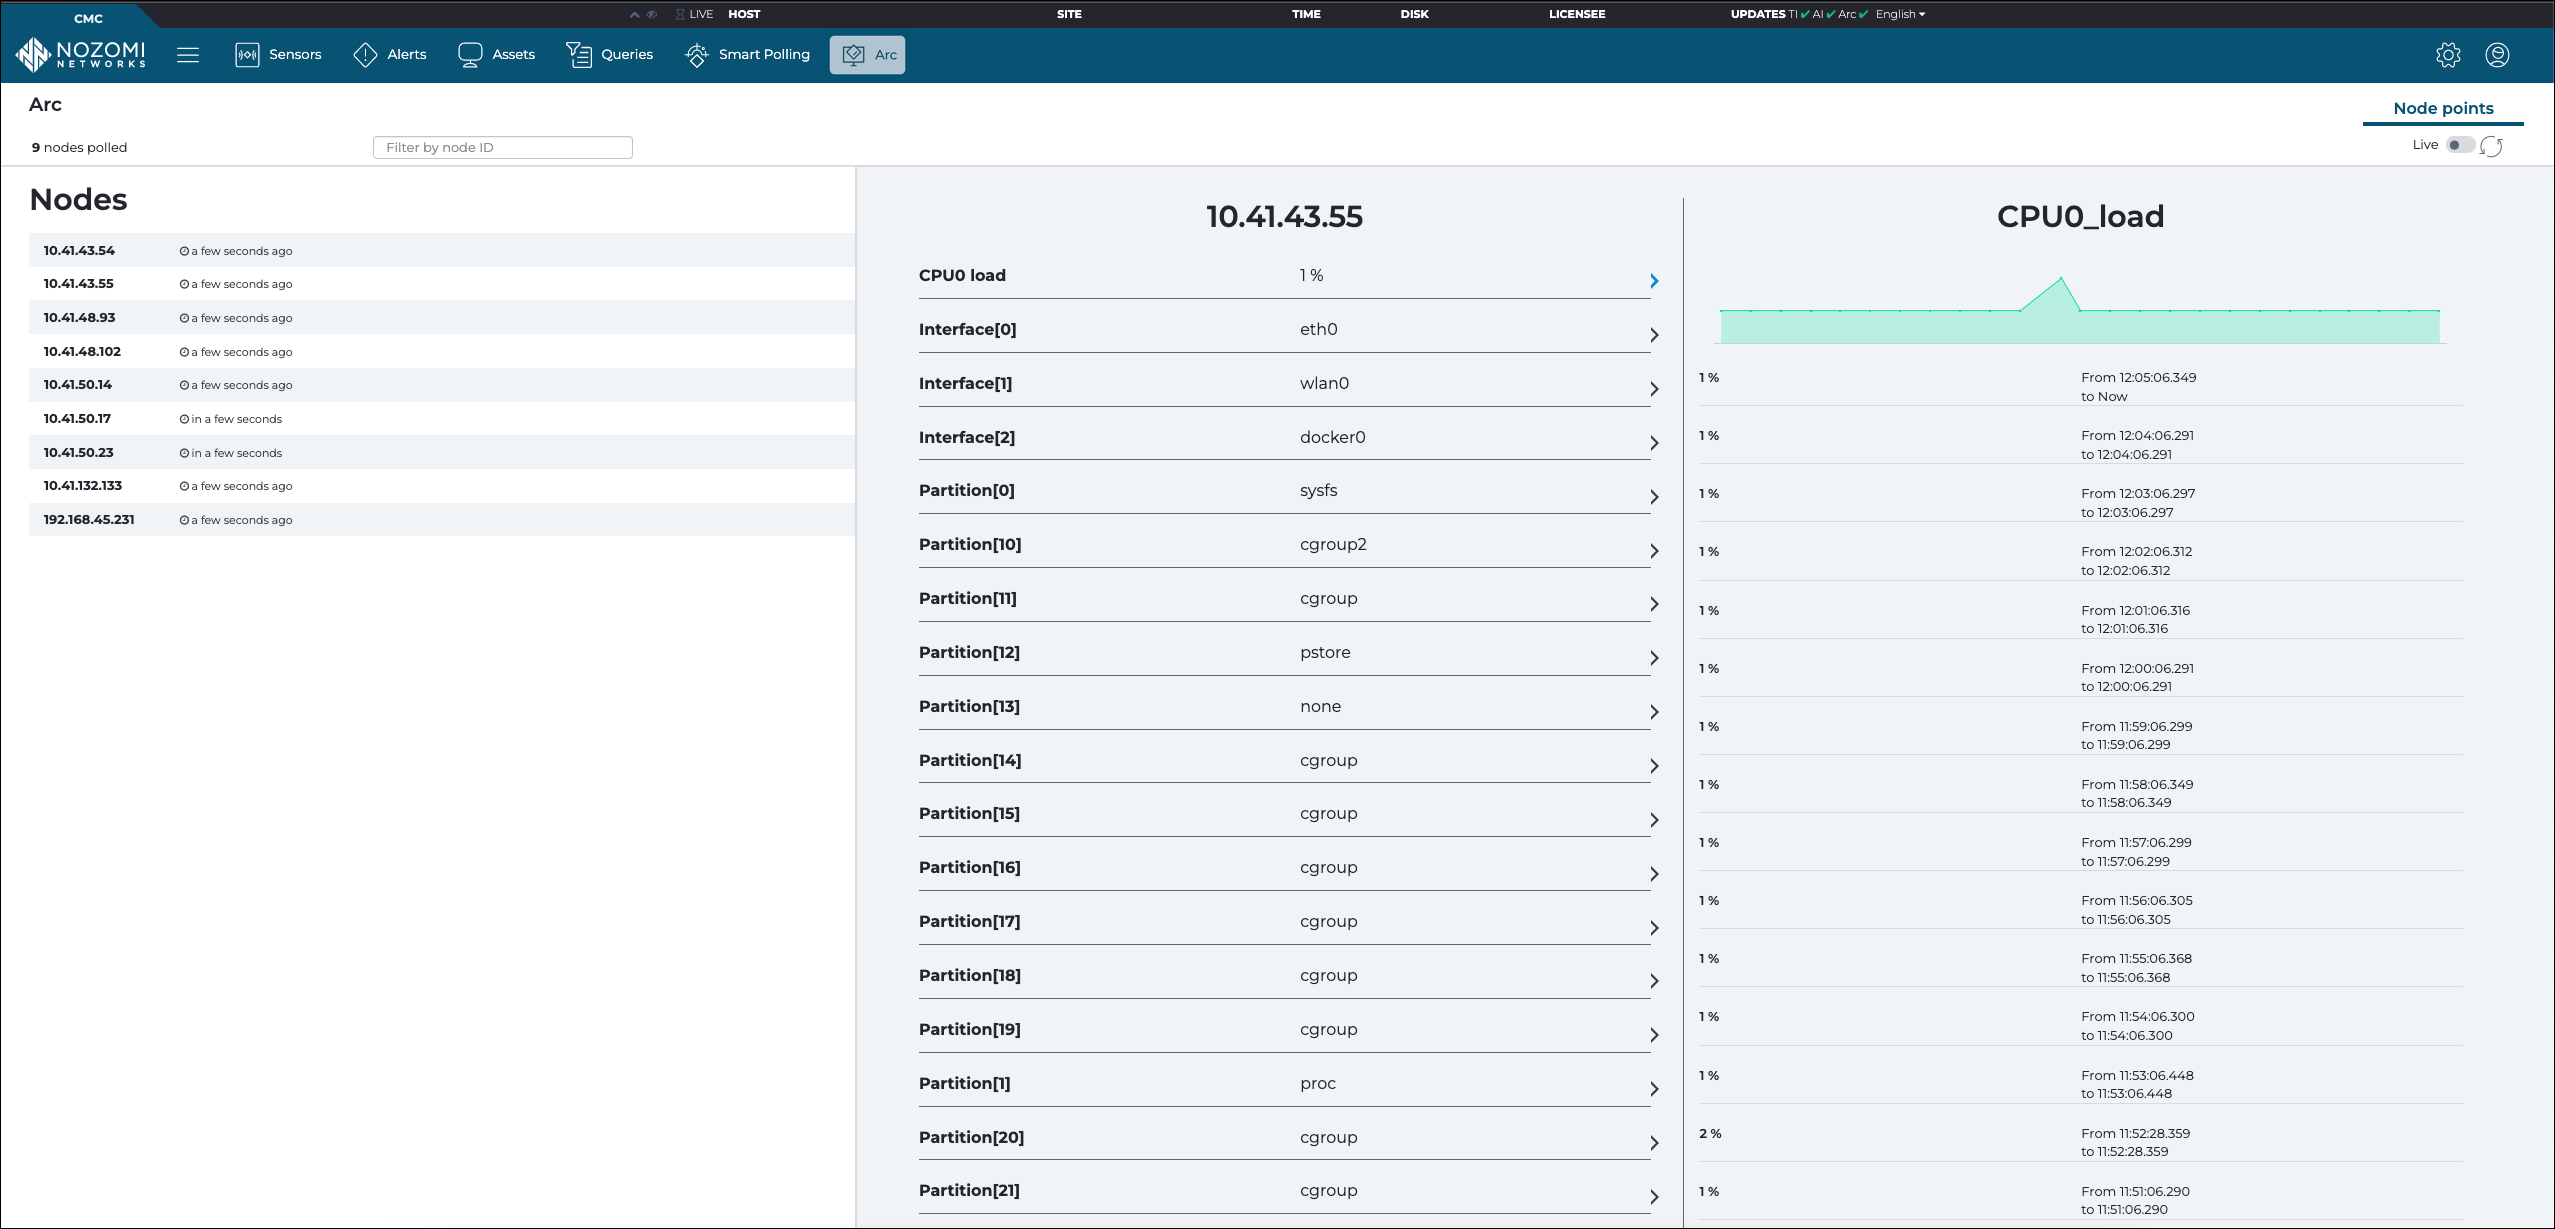Open the English language dropdown
Image resolution: width=2555 pixels, height=1229 pixels.
(1900, 14)
